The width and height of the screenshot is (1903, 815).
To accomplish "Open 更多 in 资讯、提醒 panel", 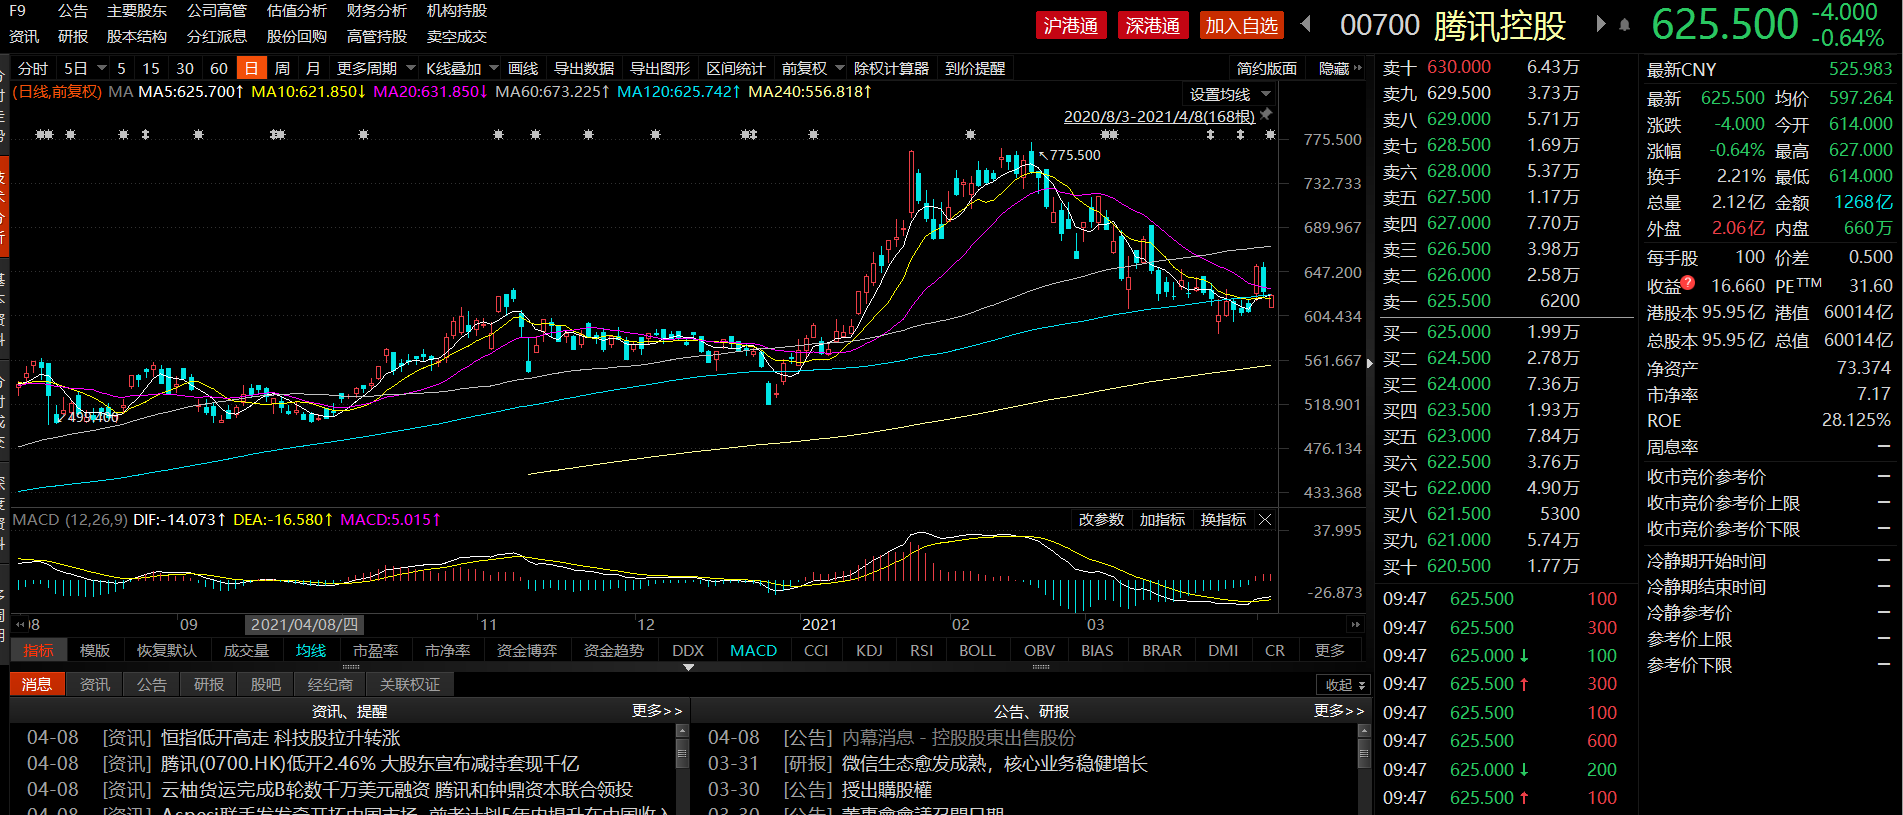I will pyautogui.click(x=657, y=711).
